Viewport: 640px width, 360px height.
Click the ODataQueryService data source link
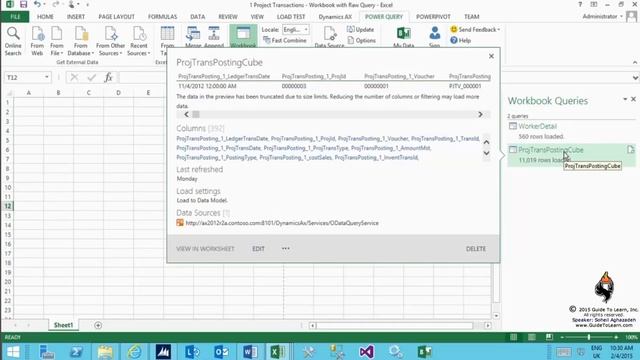click(282, 223)
